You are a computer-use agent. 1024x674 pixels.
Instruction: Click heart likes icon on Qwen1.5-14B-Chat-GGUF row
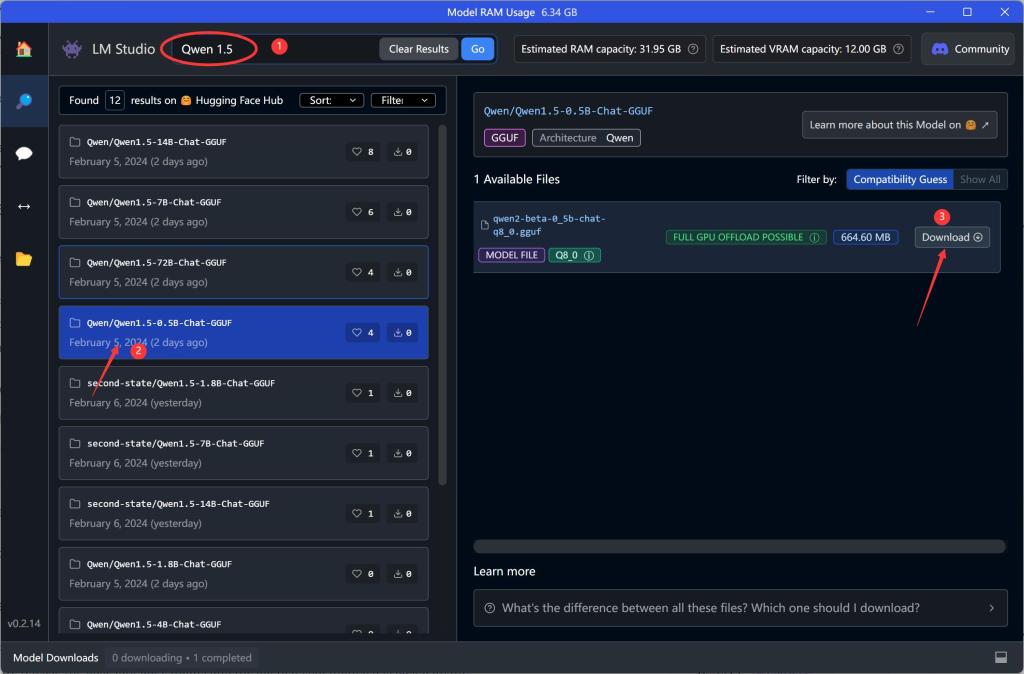coord(357,152)
